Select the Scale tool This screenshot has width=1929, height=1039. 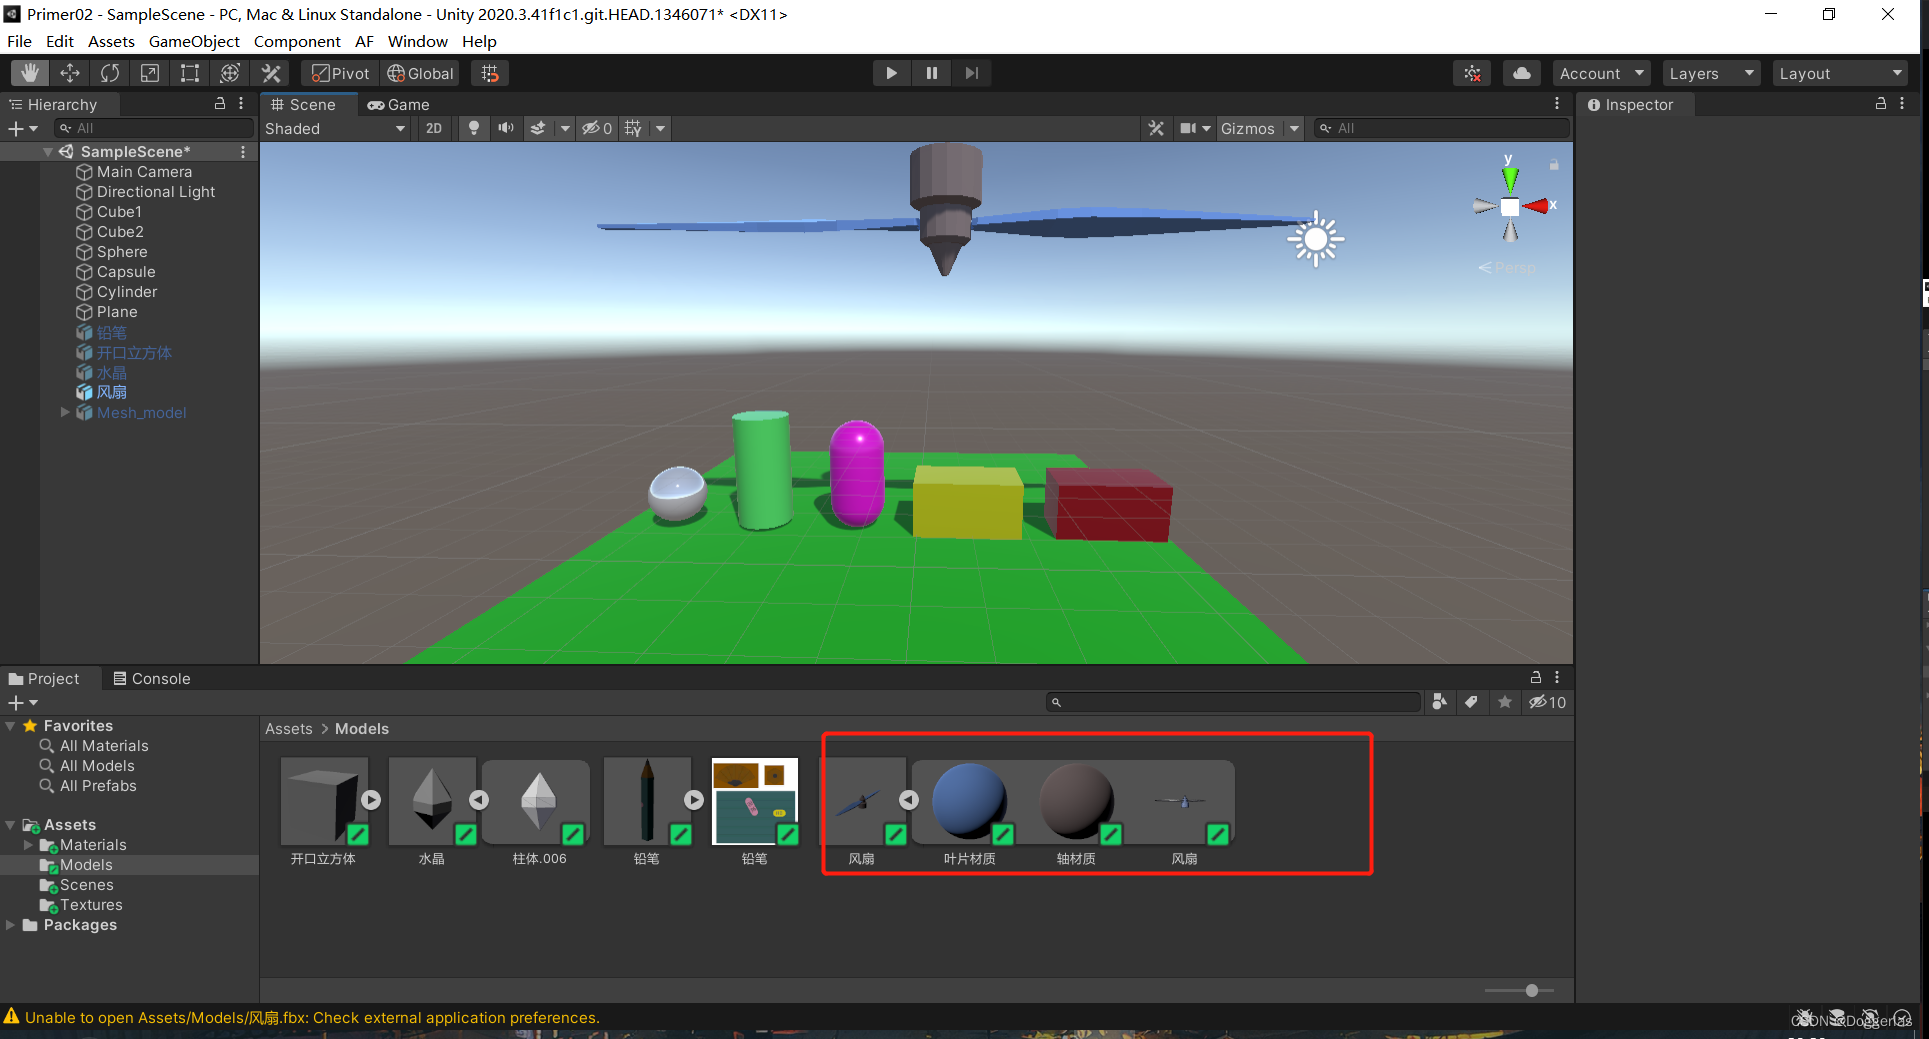(x=150, y=73)
